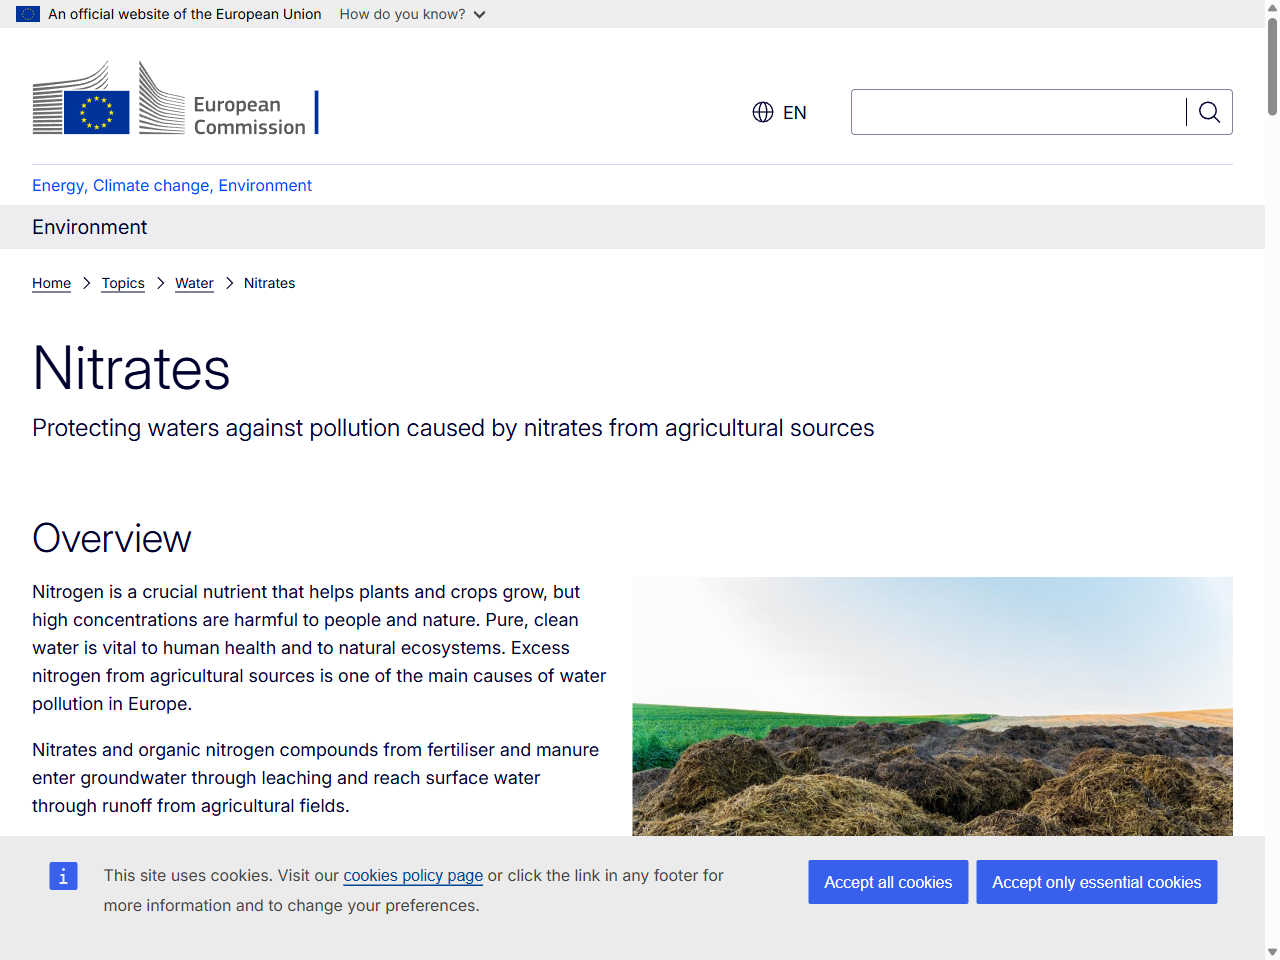Open the "Energy, Climate change, Environment" site link
Screen dimensions: 1280x960
click(171, 186)
